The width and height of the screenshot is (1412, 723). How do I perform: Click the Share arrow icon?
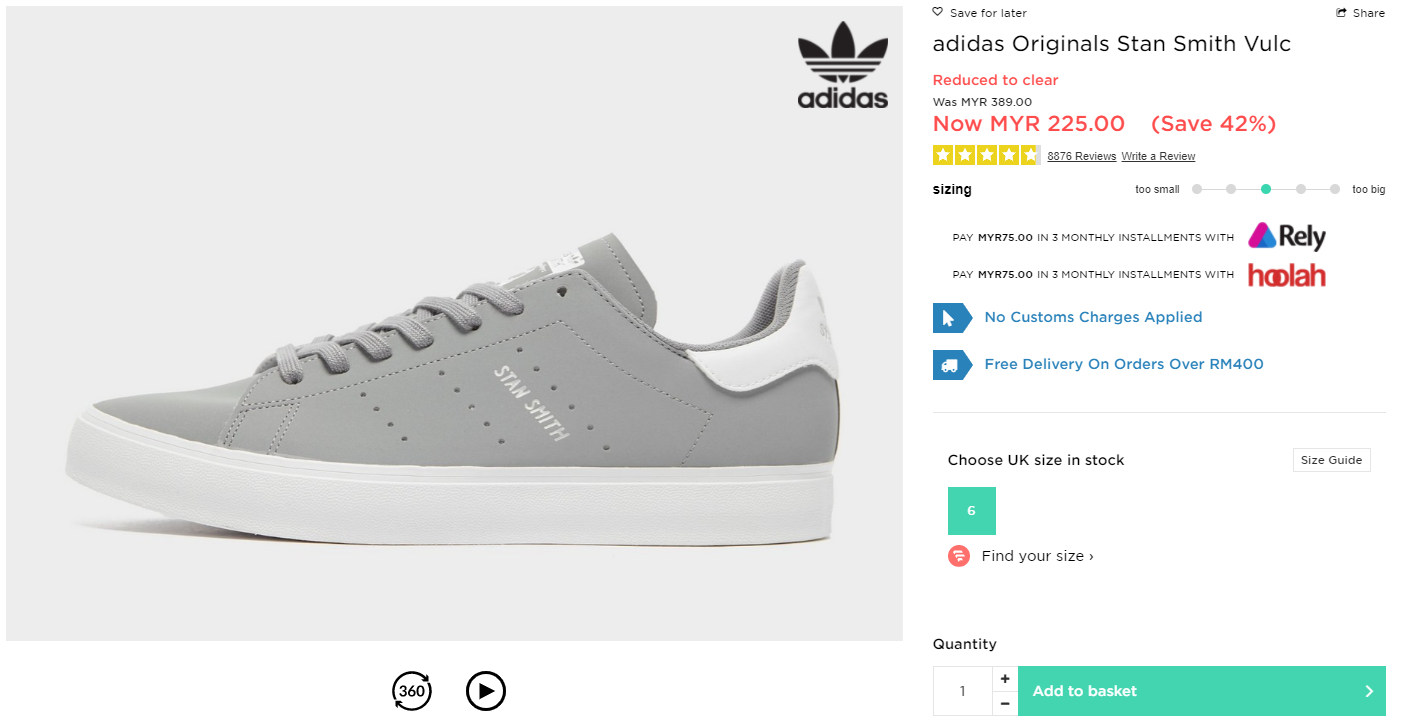[x=1342, y=13]
